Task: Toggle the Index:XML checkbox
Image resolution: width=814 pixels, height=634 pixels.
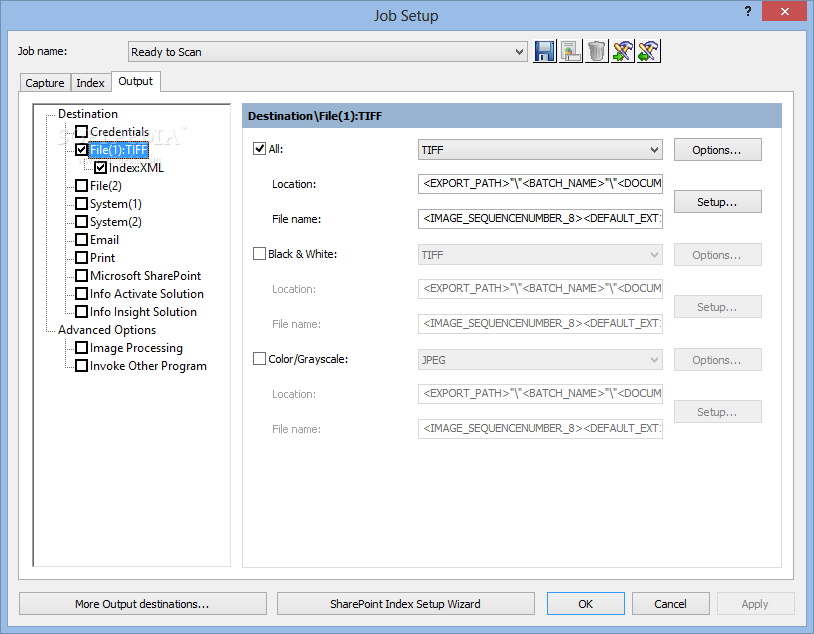Action: coord(101,168)
